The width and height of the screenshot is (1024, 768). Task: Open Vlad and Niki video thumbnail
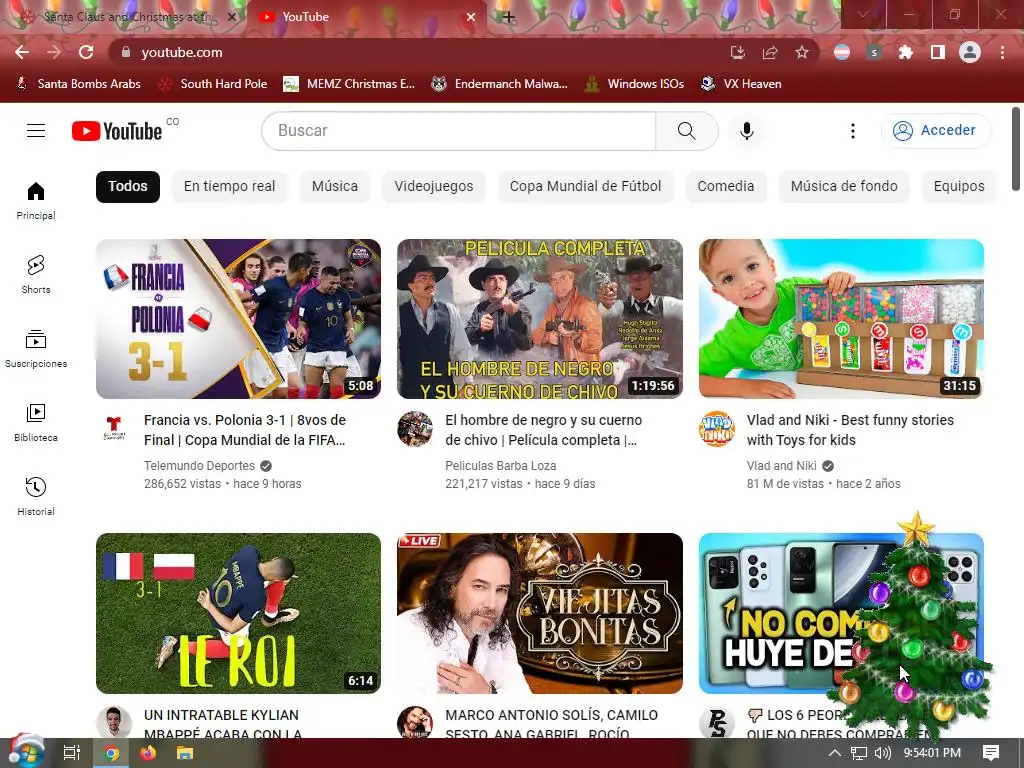[841, 319]
